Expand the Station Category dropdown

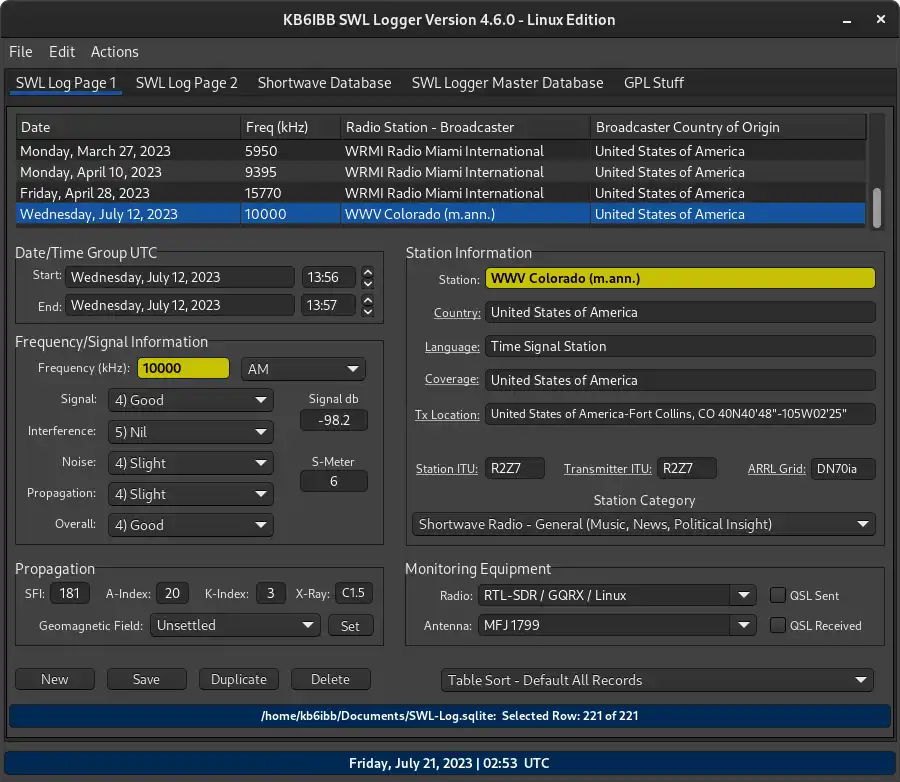pyautogui.click(x=644, y=524)
